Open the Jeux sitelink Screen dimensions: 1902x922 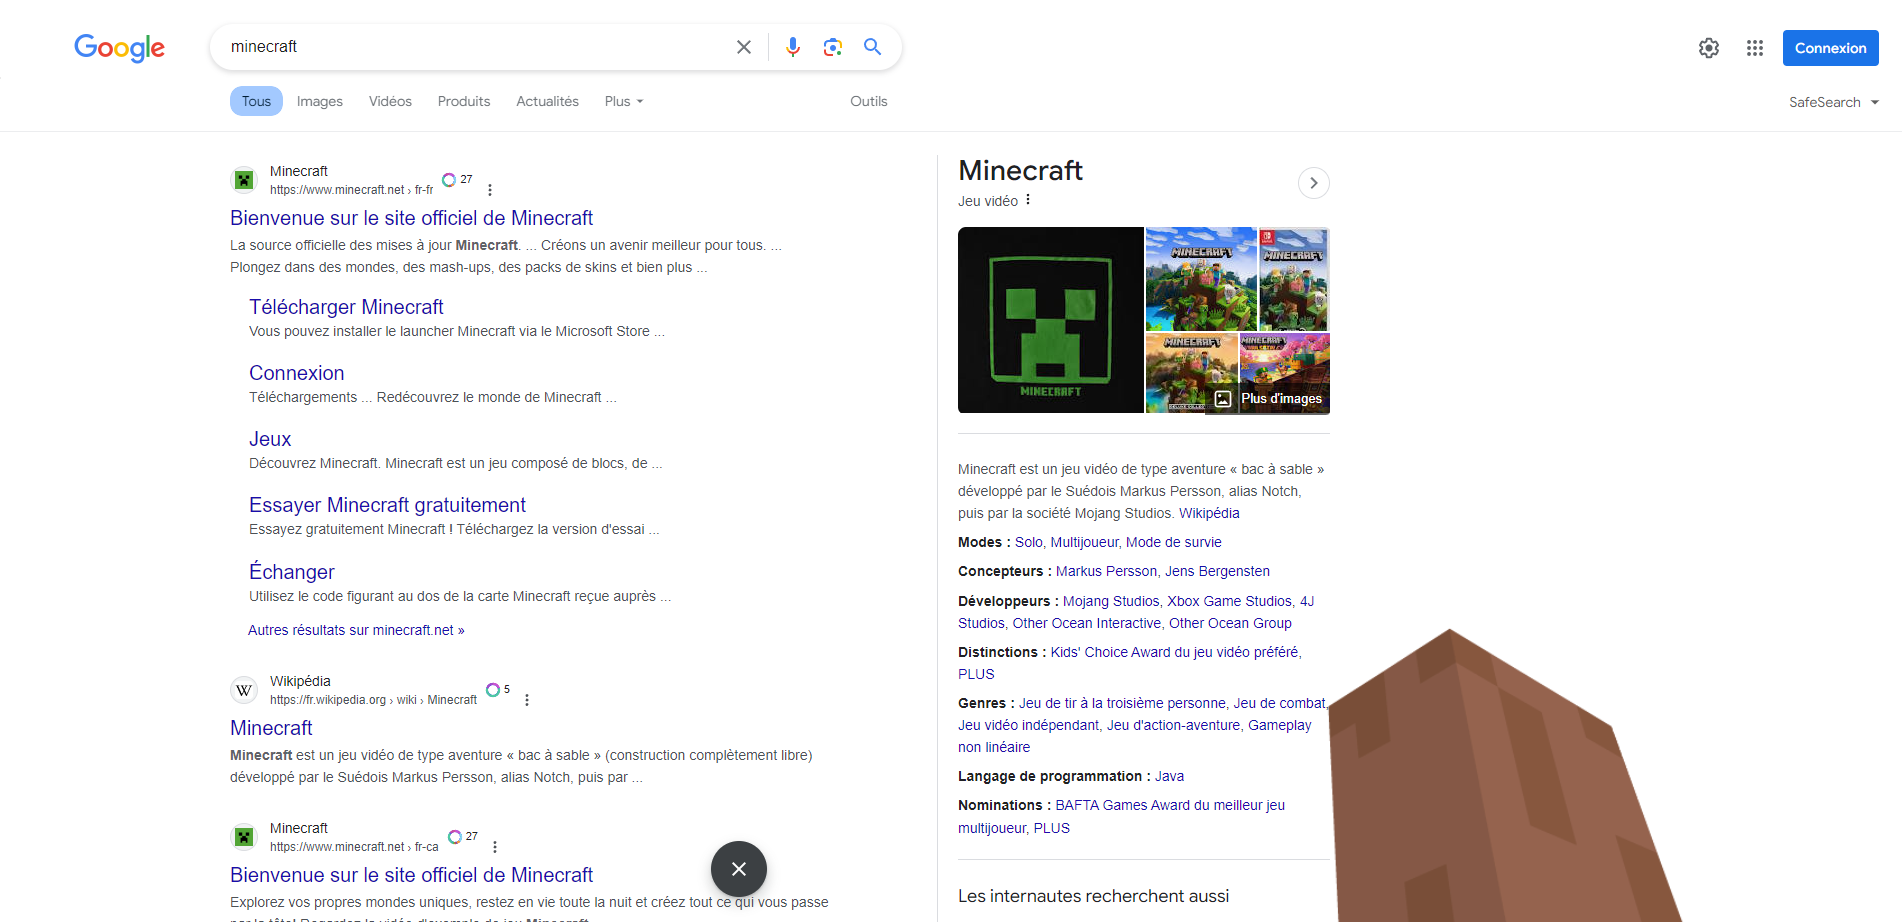(x=270, y=439)
